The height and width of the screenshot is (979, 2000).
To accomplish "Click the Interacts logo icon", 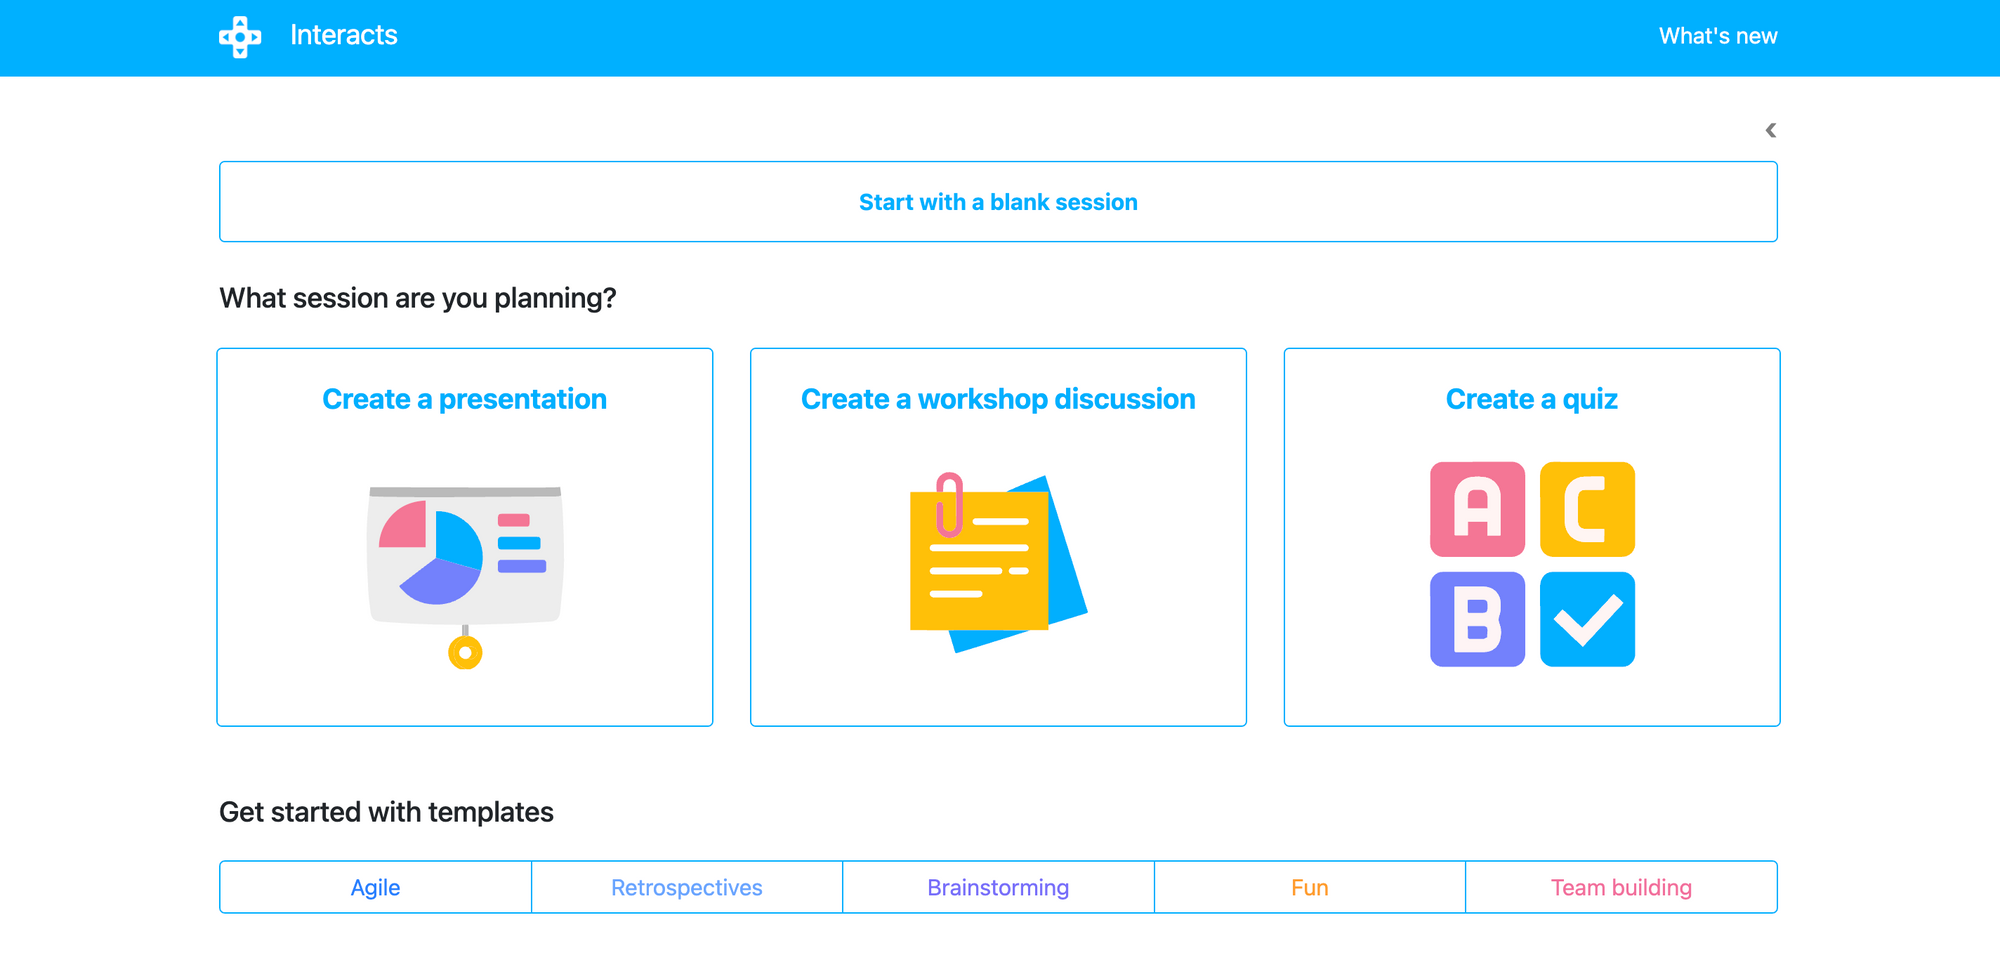I will (x=240, y=37).
